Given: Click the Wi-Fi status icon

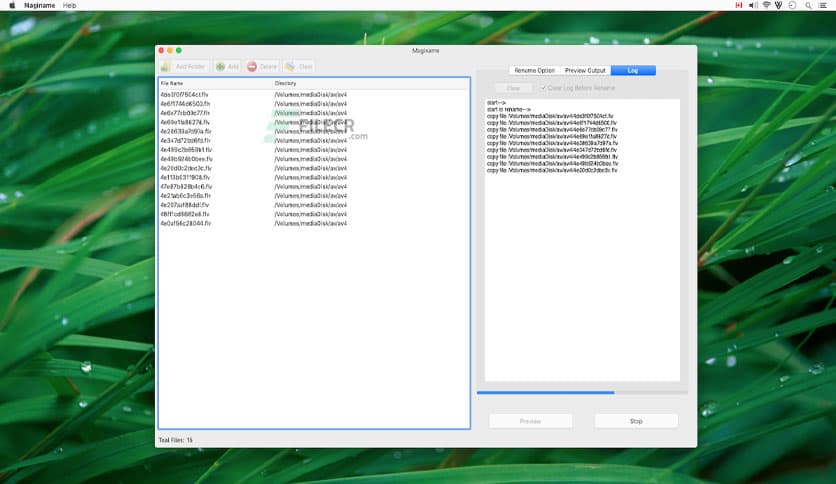Looking at the screenshot, I should point(766,5).
